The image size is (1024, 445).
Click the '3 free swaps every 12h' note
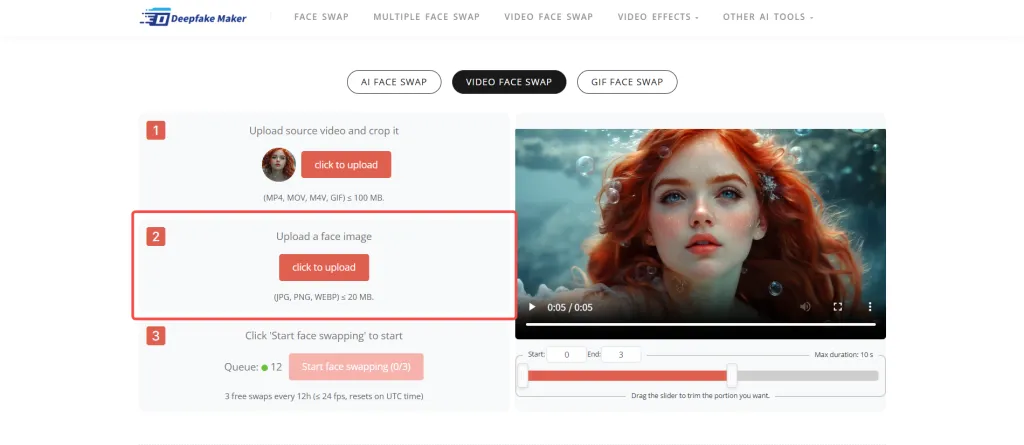coord(324,396)
